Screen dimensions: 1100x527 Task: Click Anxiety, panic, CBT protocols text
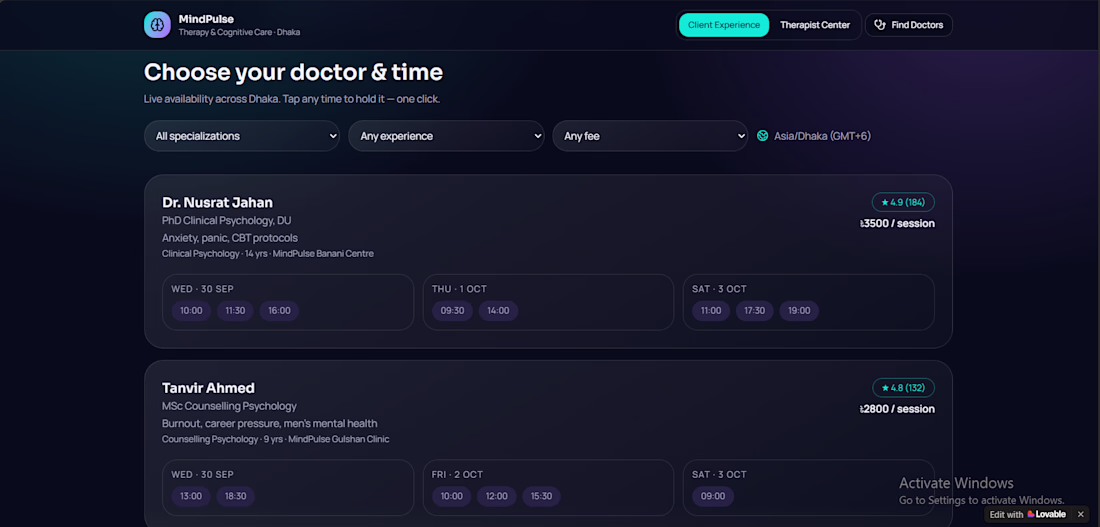(230, 238)
